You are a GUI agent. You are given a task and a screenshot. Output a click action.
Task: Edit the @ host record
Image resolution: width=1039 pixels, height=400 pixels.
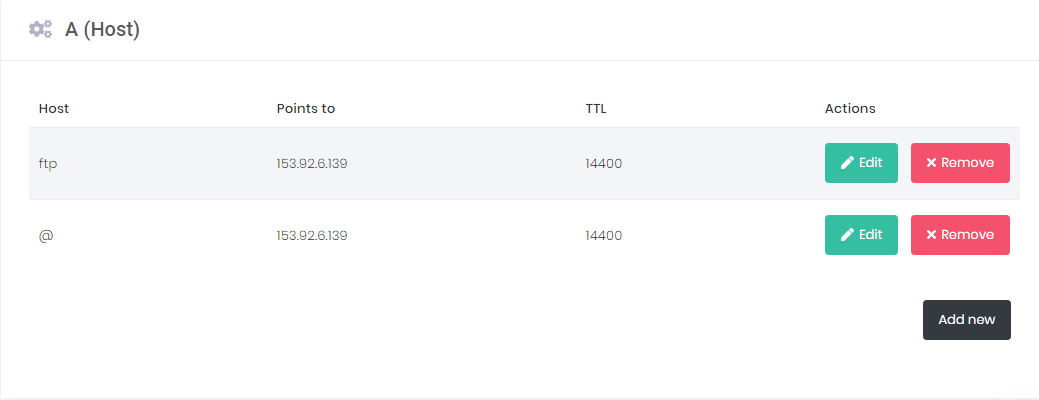(x=861, y=235)
